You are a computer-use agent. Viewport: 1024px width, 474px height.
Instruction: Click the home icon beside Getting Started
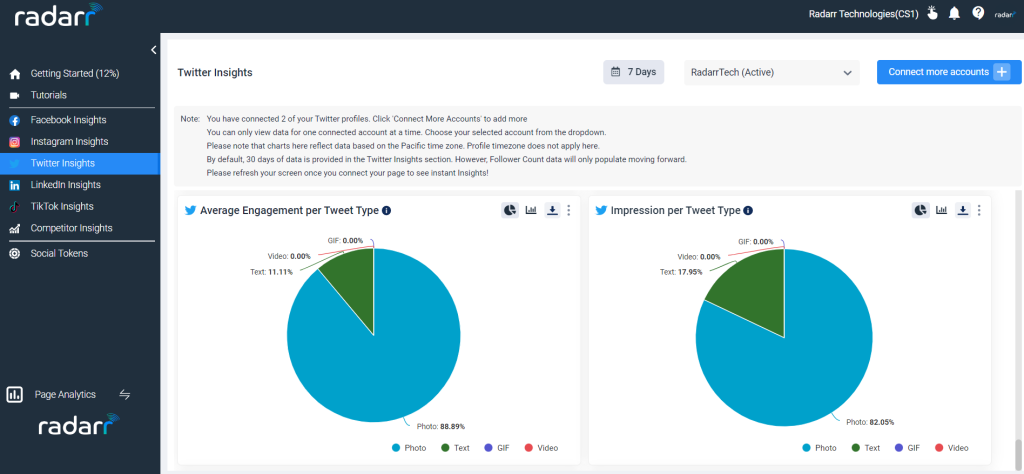[15, 74]
